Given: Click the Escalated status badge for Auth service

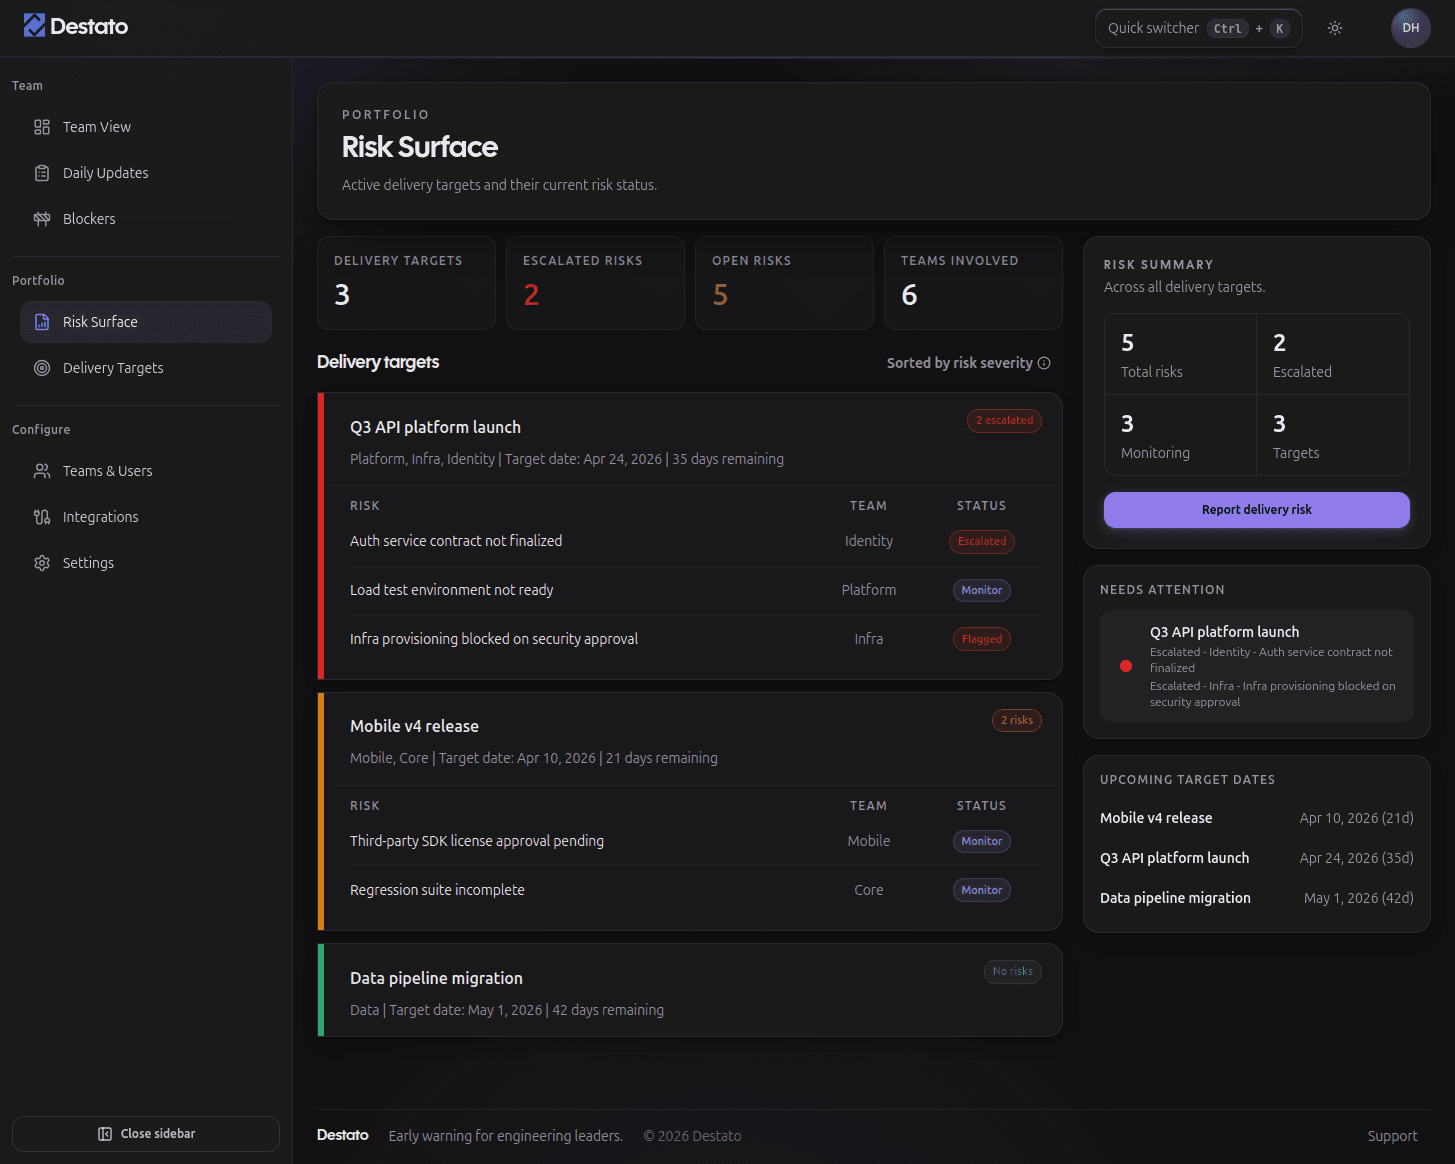Looking at the screenshot, I should pyautogui.click(x=981, y=541).
